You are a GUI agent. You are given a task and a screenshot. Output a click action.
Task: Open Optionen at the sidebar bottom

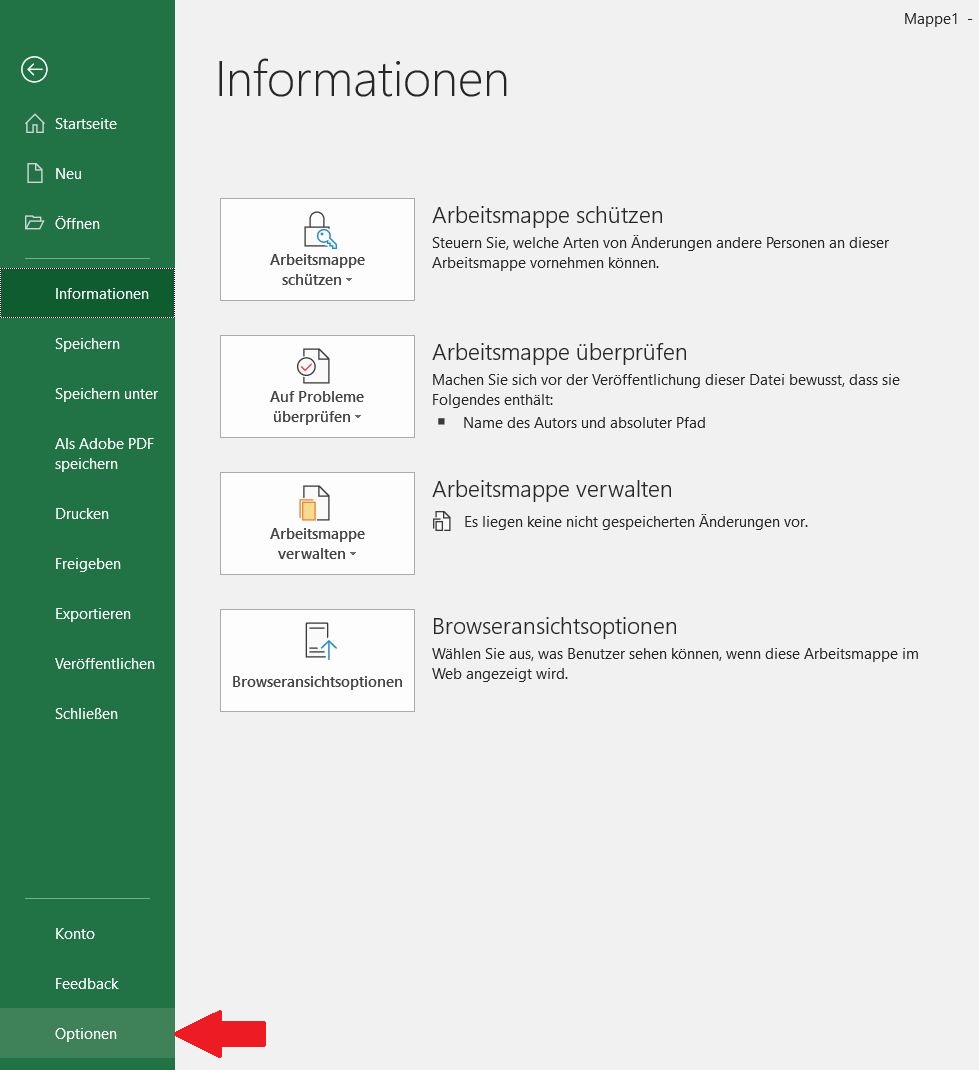[86, 1034]
